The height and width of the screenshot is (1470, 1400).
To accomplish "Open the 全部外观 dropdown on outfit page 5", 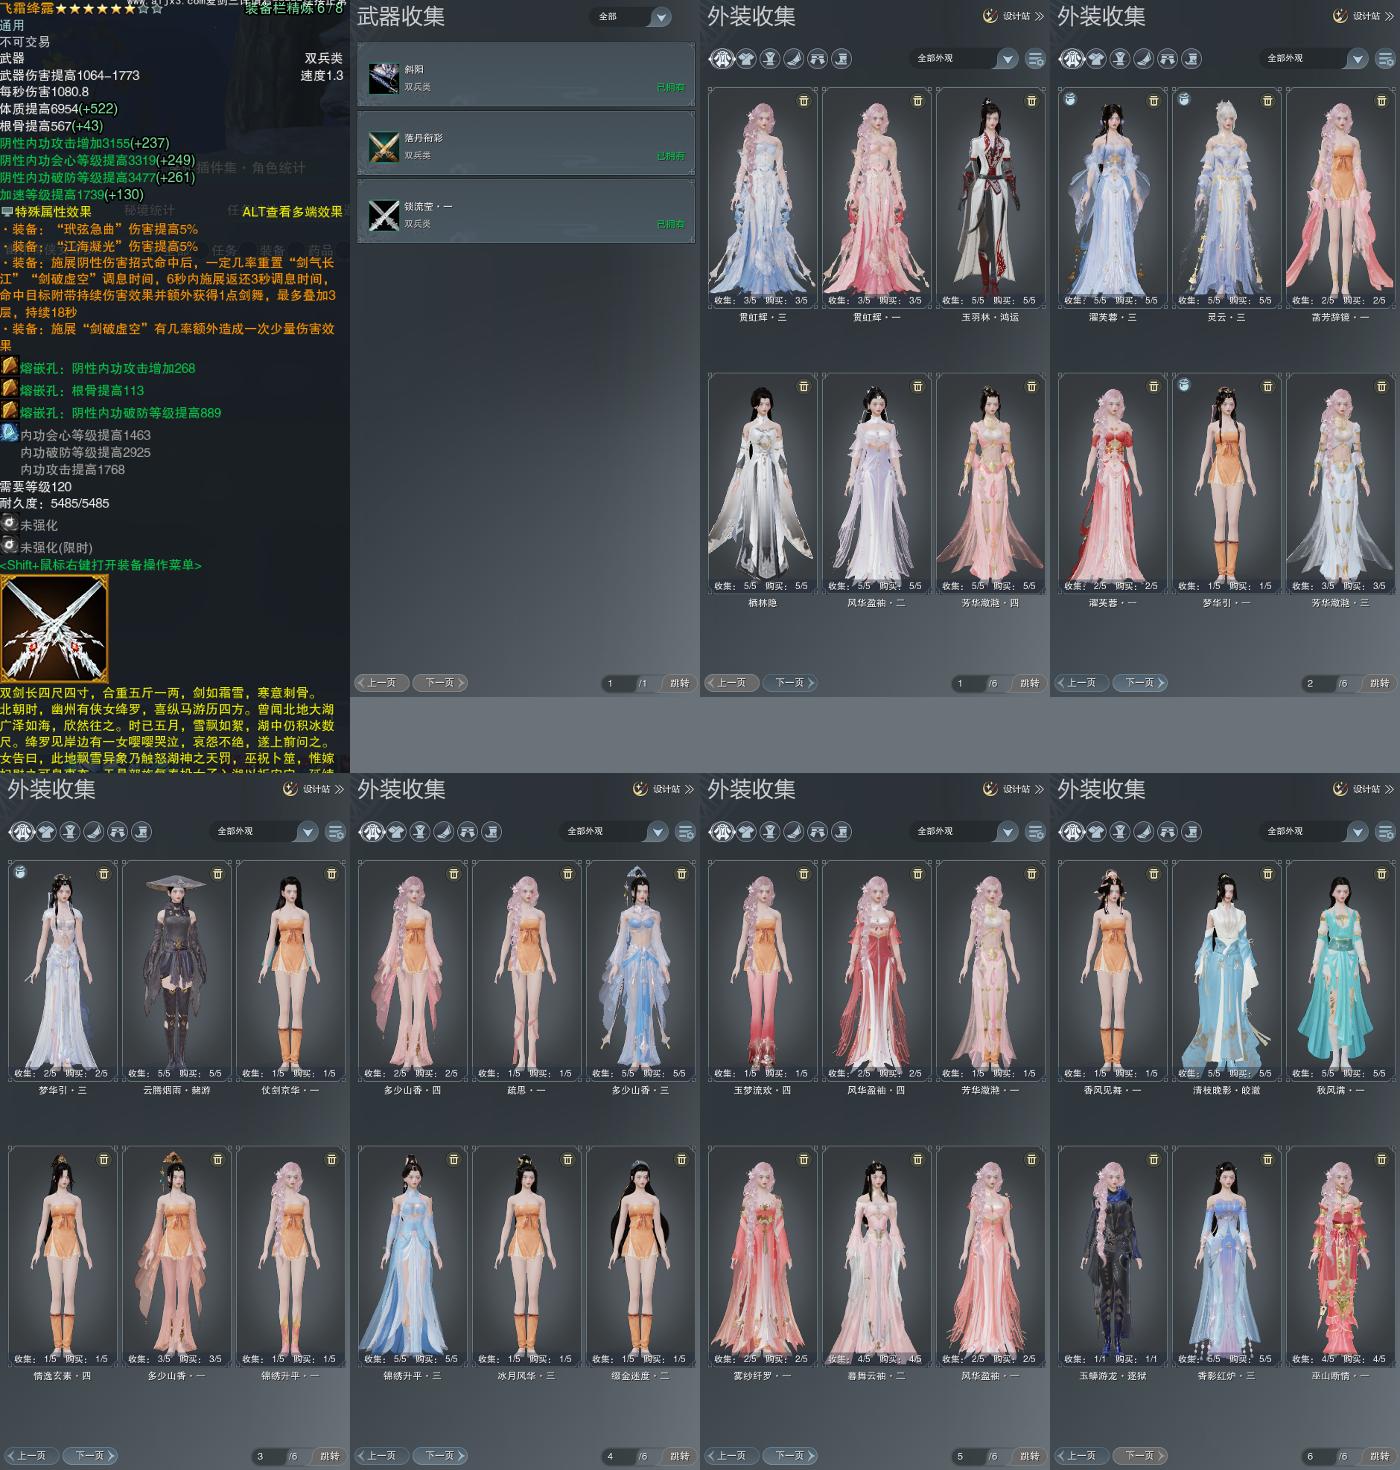I will pyautogui.click(x=965, y=832).
